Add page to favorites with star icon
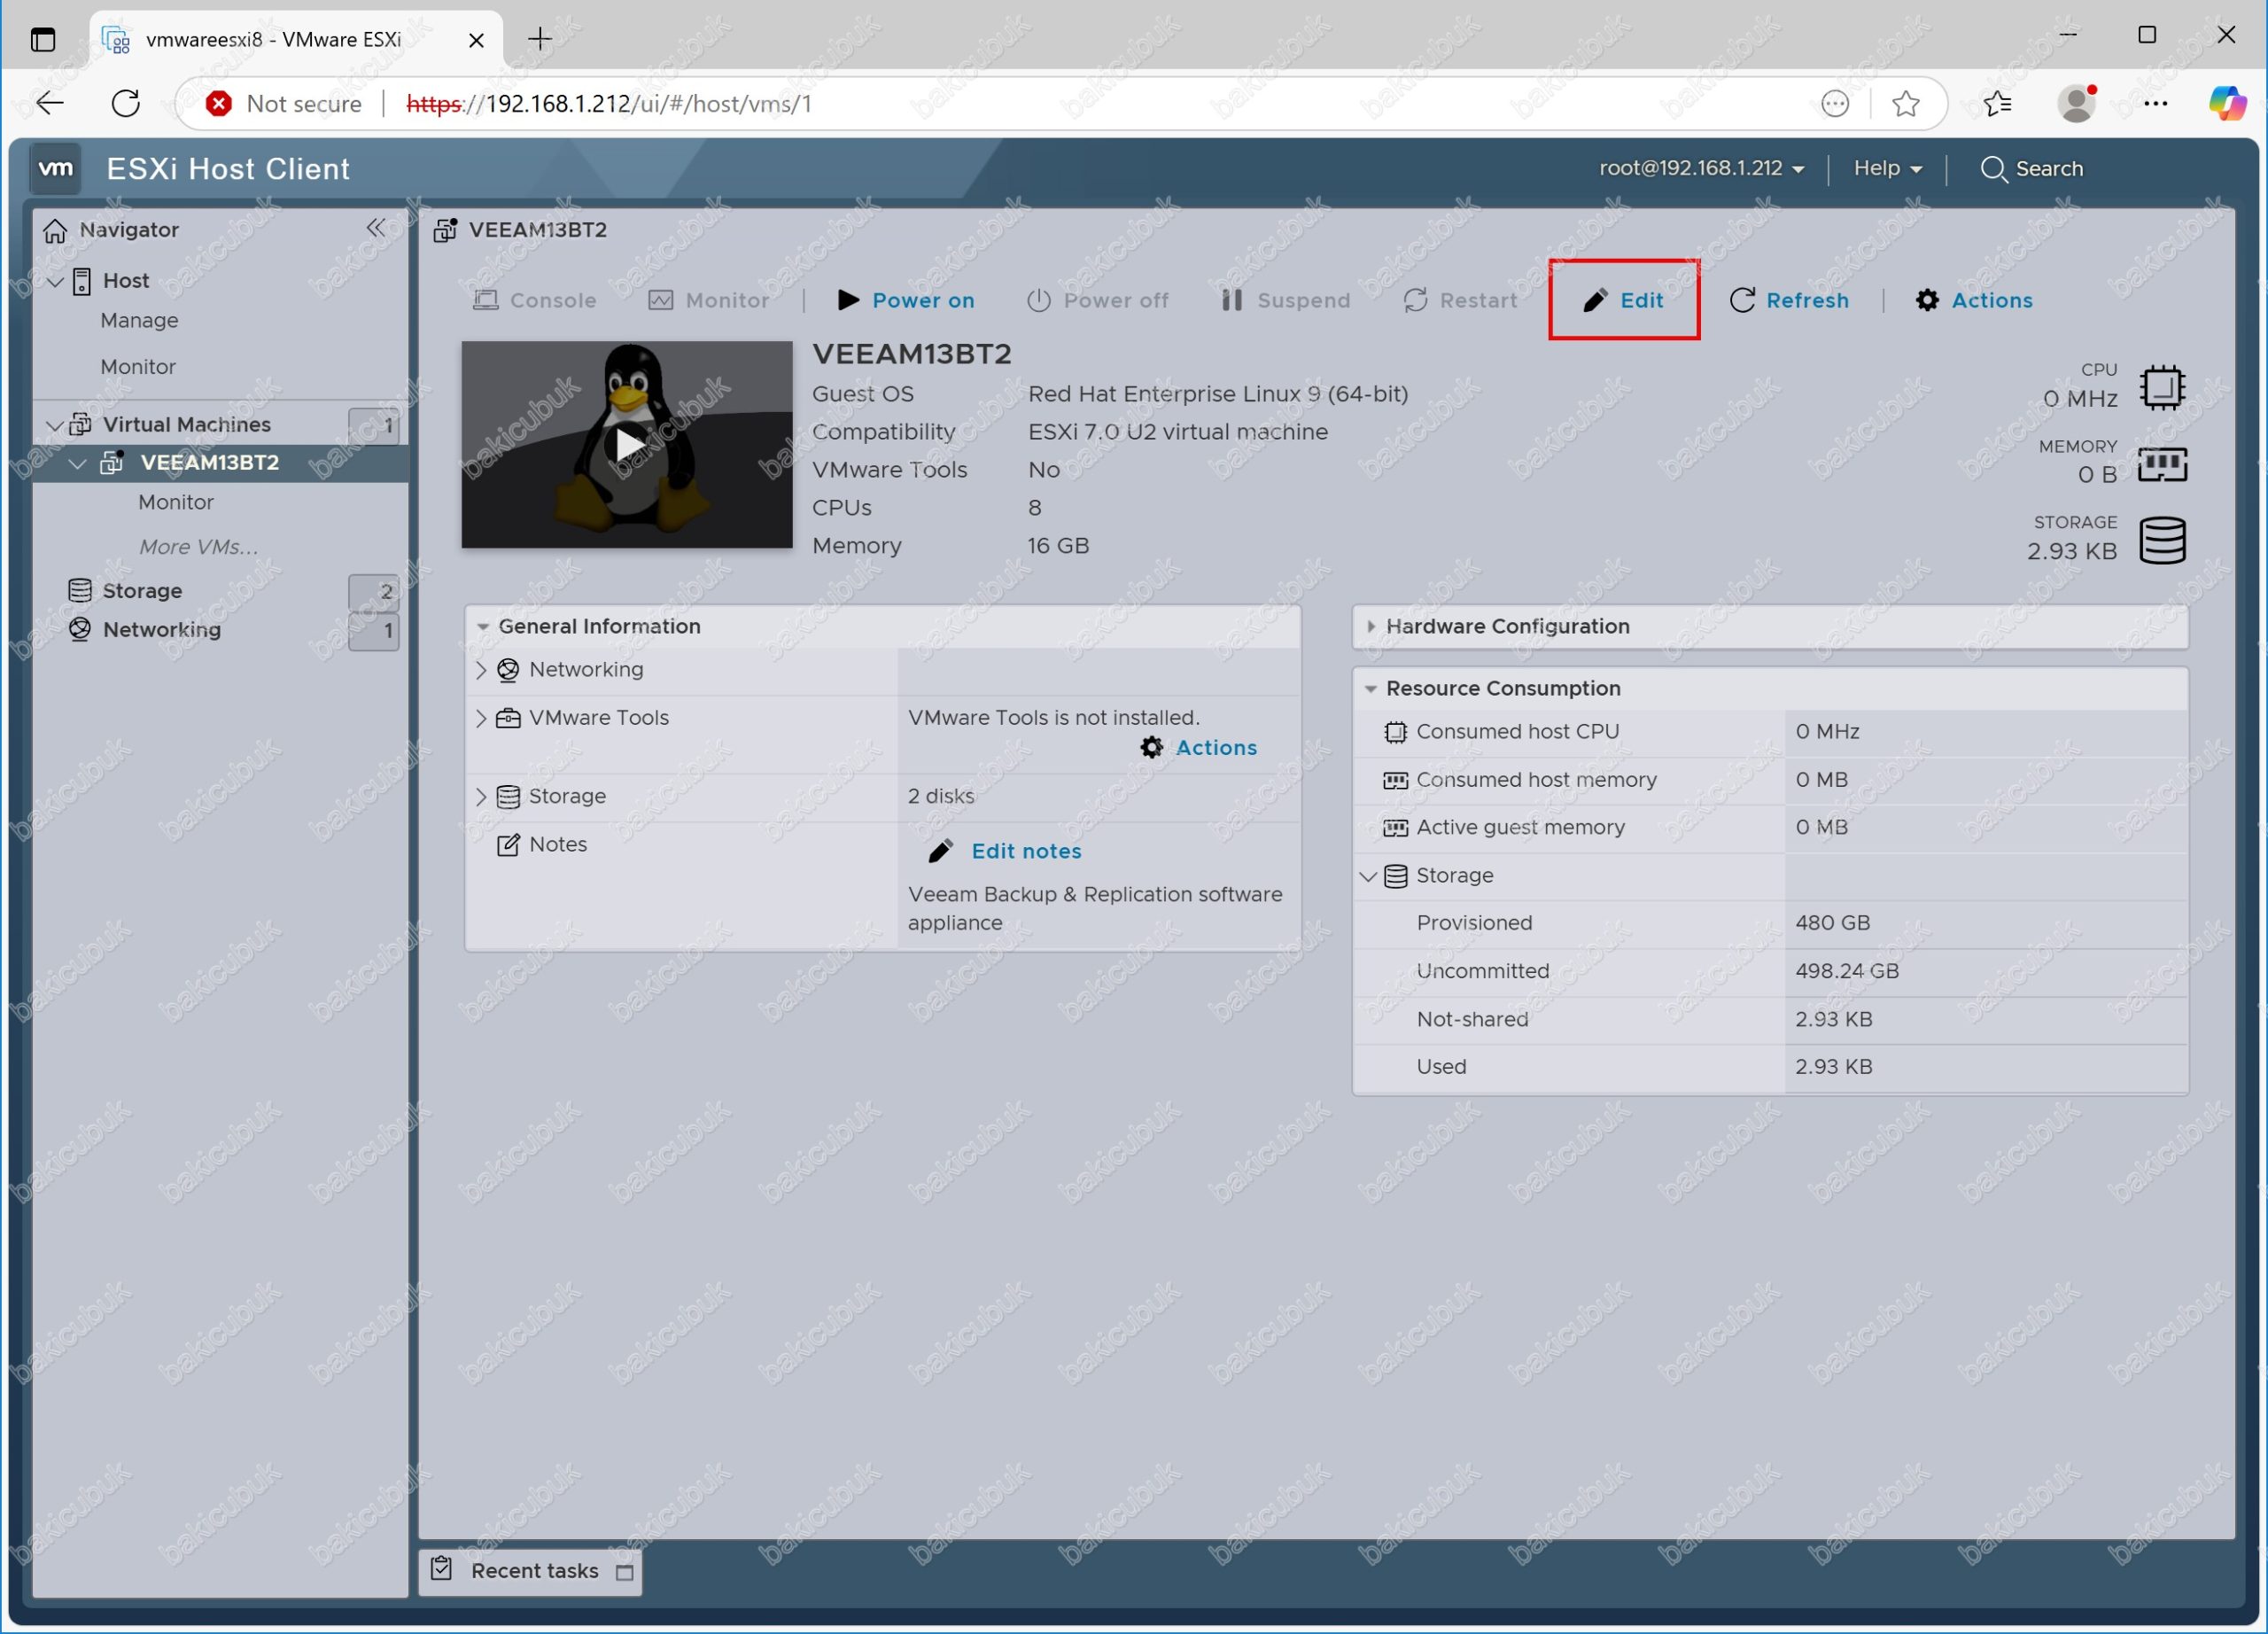The image size is (2268, 1634). tap(1906, 103)
